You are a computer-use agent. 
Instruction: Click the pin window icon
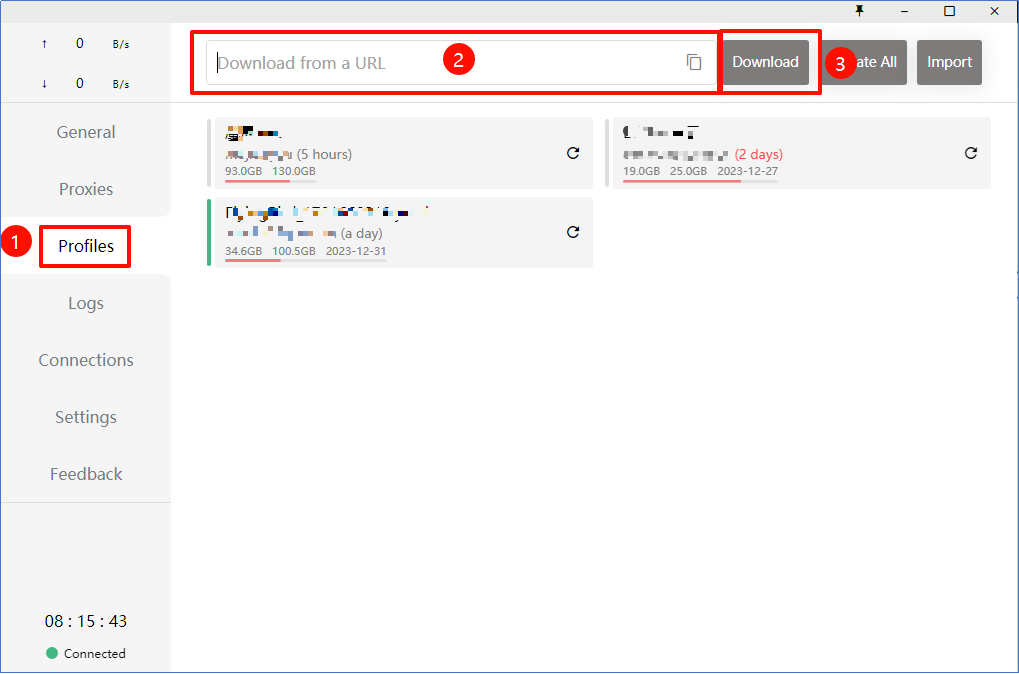click(859, 11)
